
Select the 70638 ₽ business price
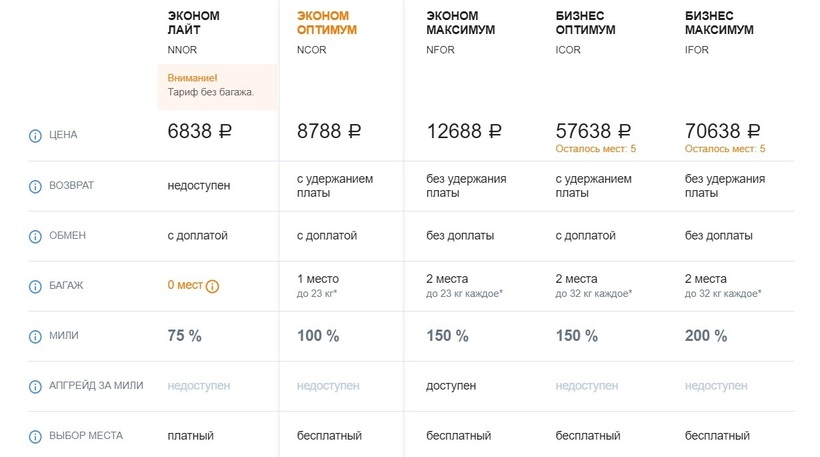[723, 130]
